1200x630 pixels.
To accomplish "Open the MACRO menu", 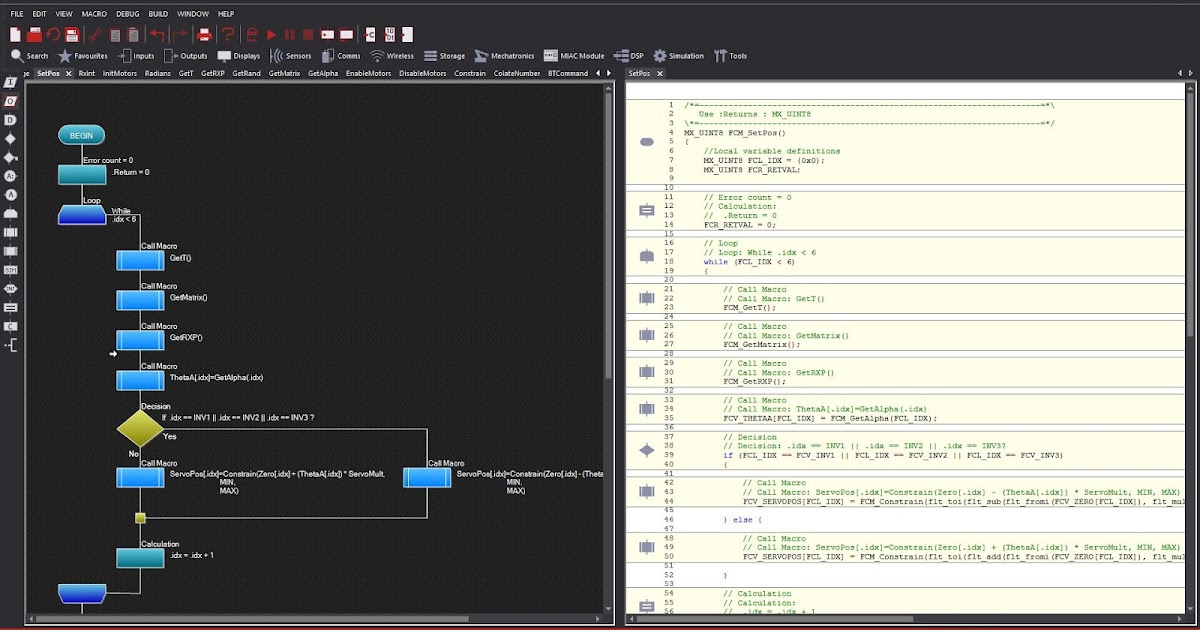I will [x=94, y=14].
